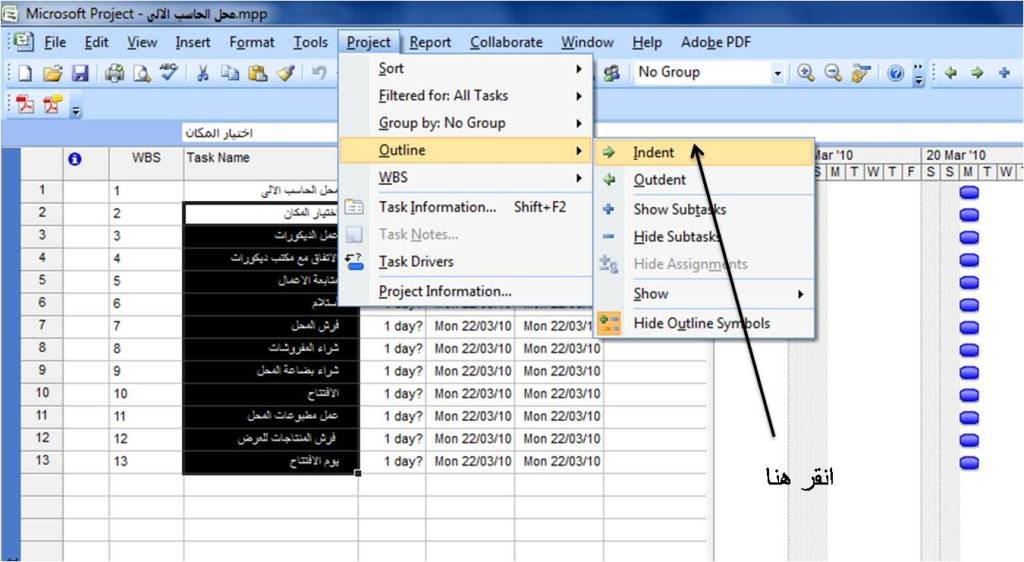
Task: Click the Print icon in toolbar
Action: coord(115,73)
